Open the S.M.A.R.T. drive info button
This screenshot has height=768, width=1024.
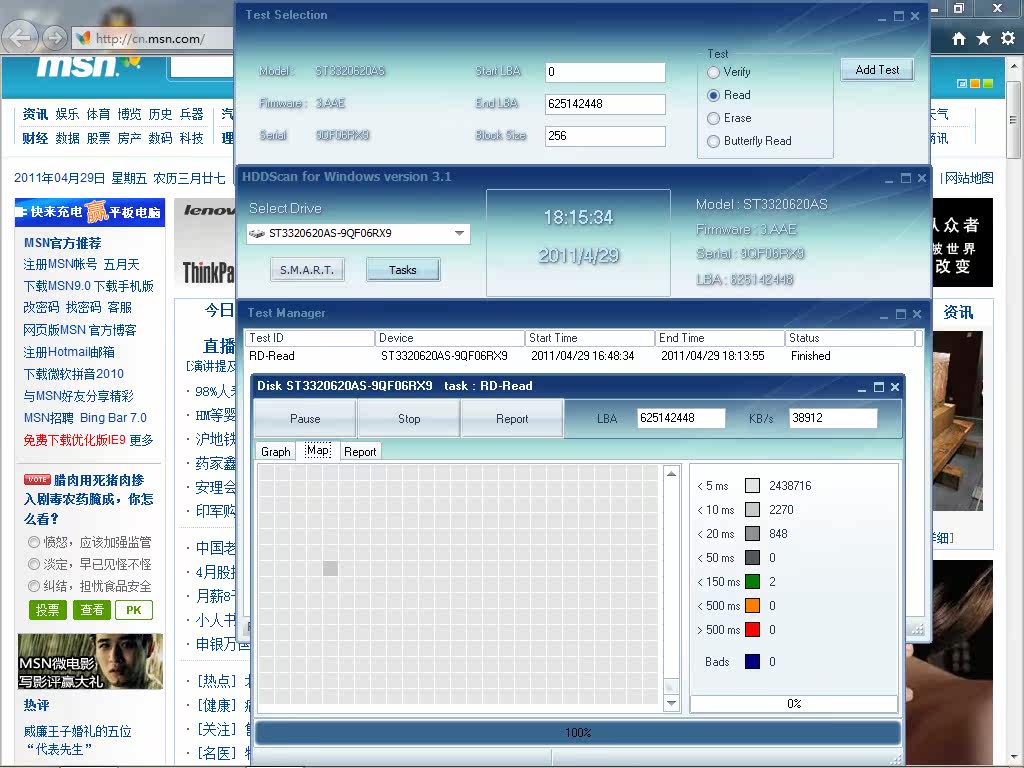click(x=307, y=270)
